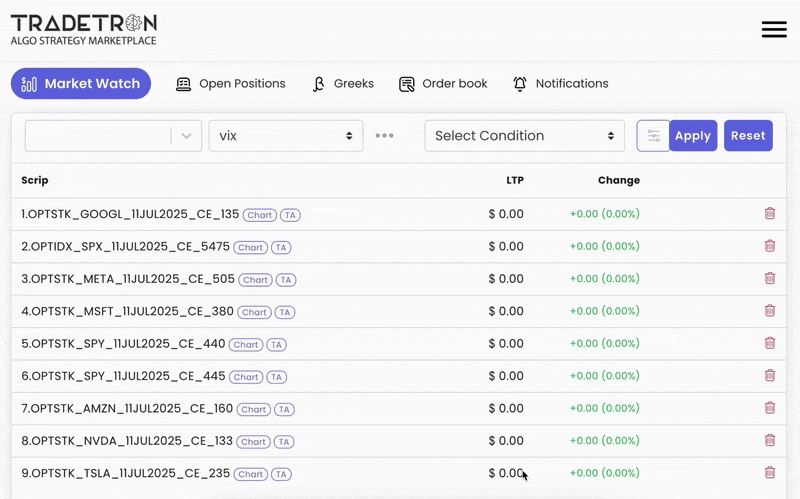Open Chart for GOOGL_11JUL2025_CE_135
Viewport: 800px width, 499px height.
coord(260,215)
